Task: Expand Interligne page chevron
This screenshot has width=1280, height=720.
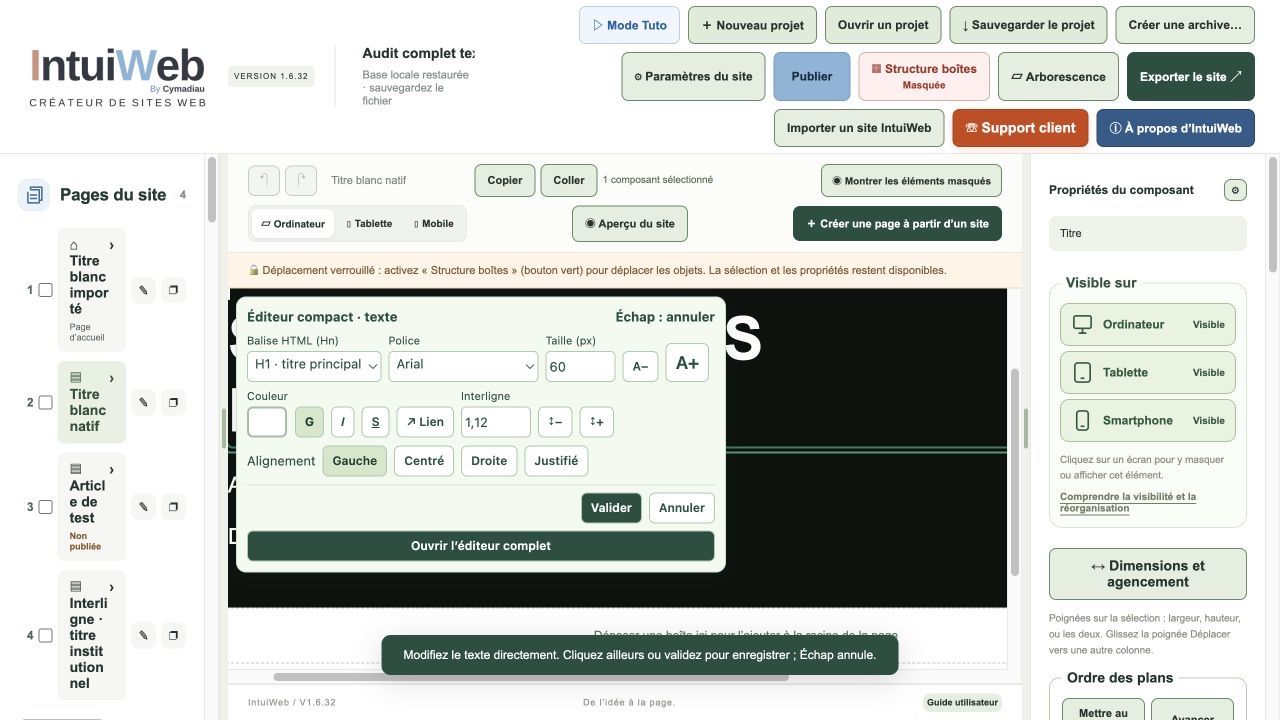Action: (111, 587)
